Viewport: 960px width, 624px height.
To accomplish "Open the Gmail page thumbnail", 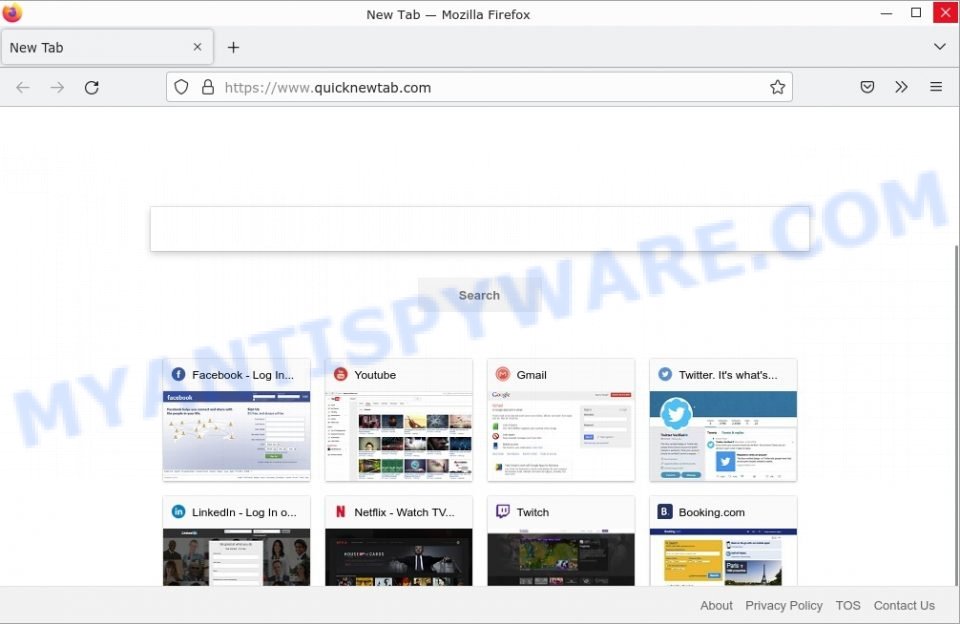I will pos(561,435).
